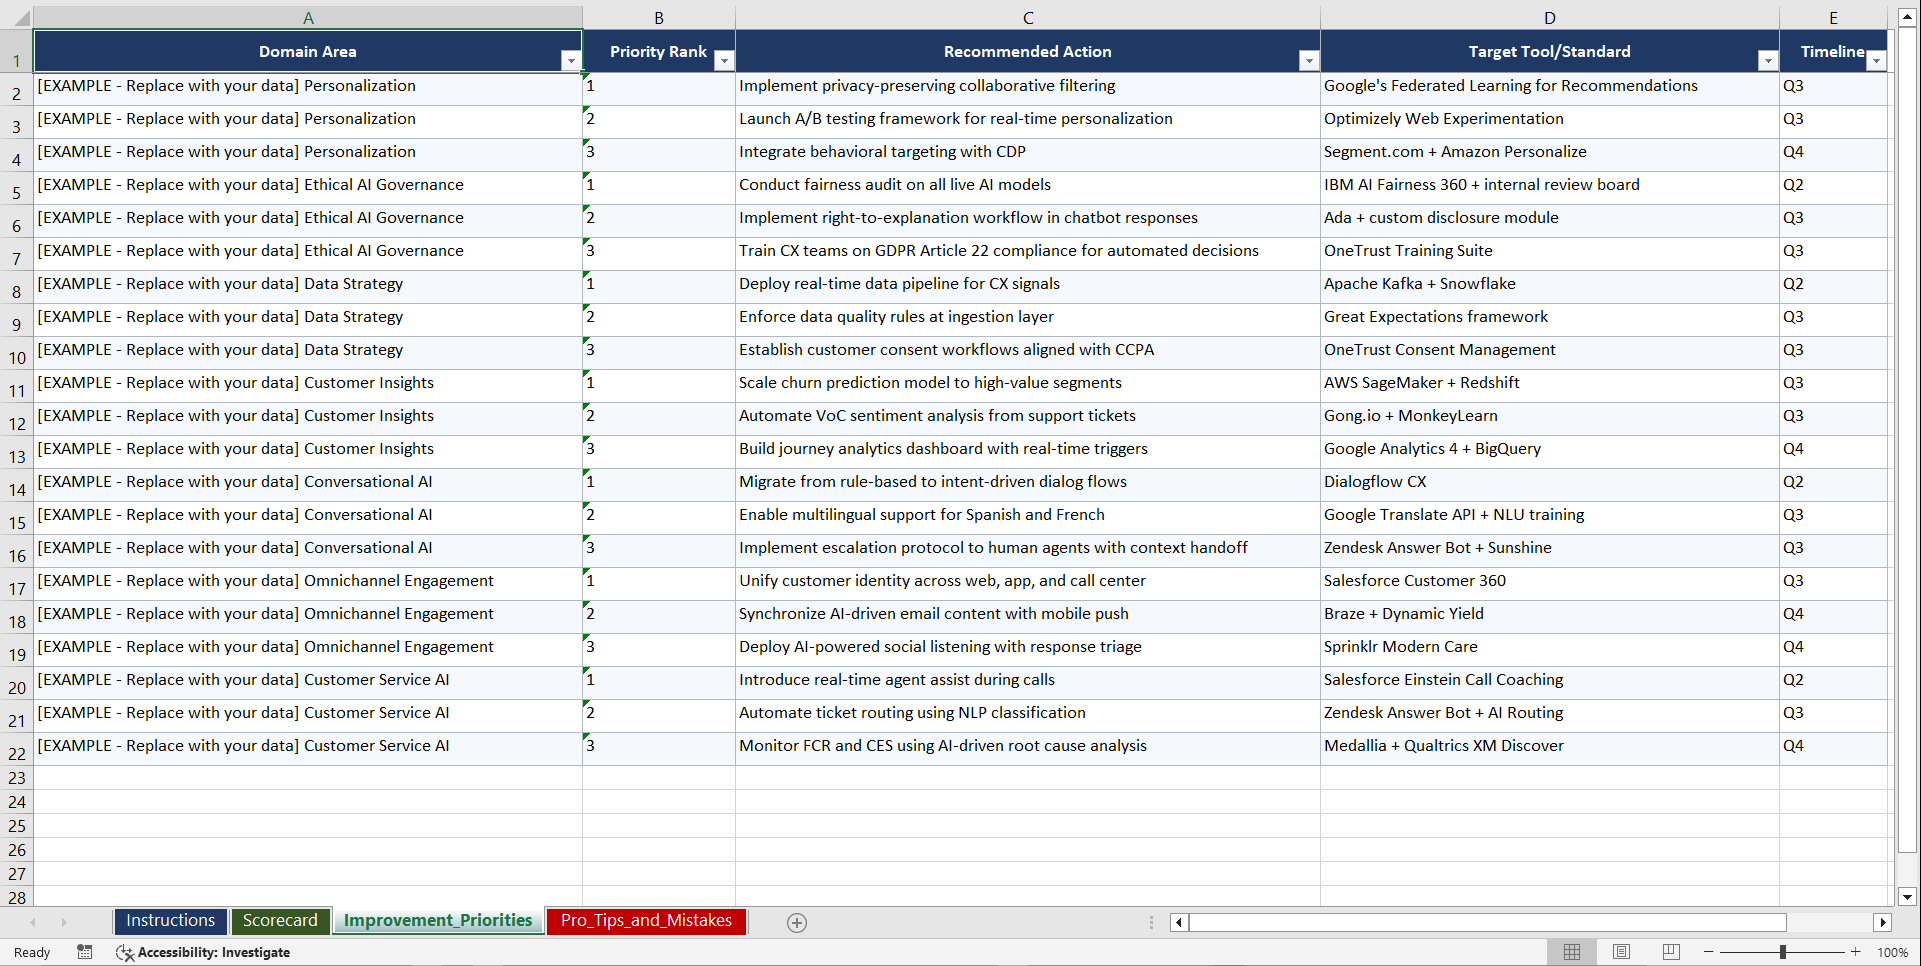
Task: Switch to Page Layout view
Action: click(1621, 952)
